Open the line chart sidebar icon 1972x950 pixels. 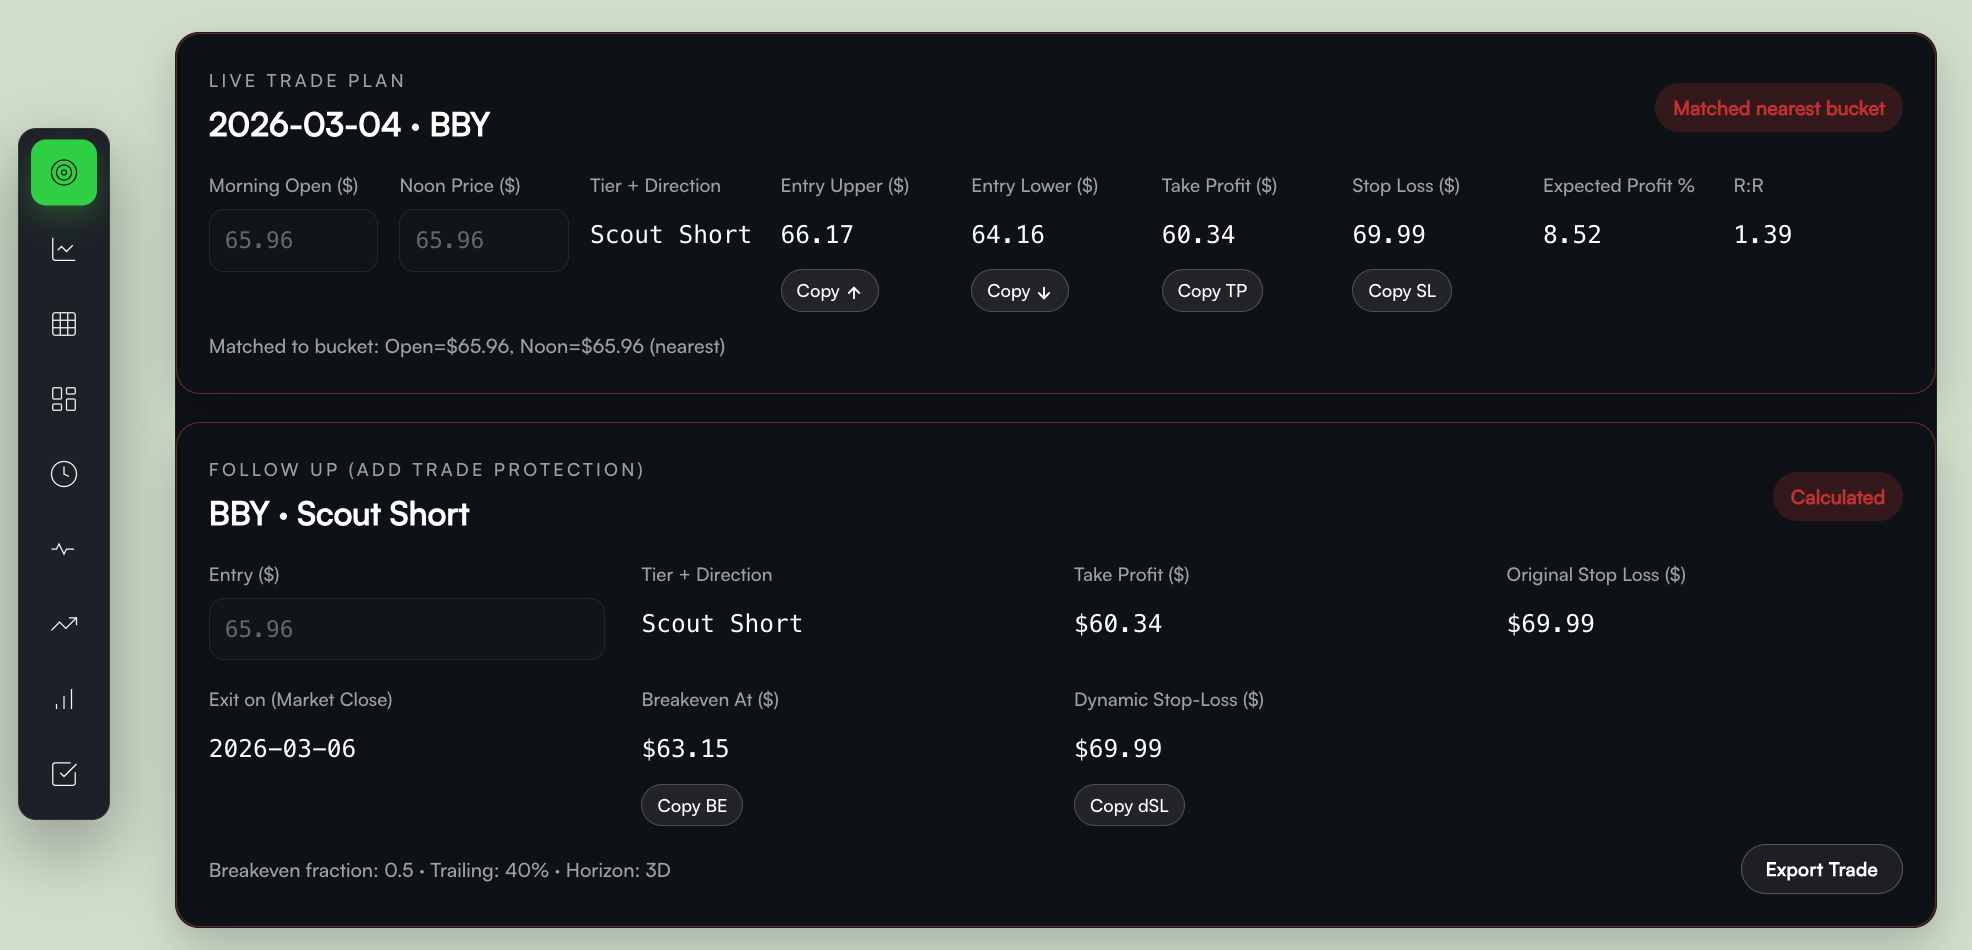[x=64, y=249]
